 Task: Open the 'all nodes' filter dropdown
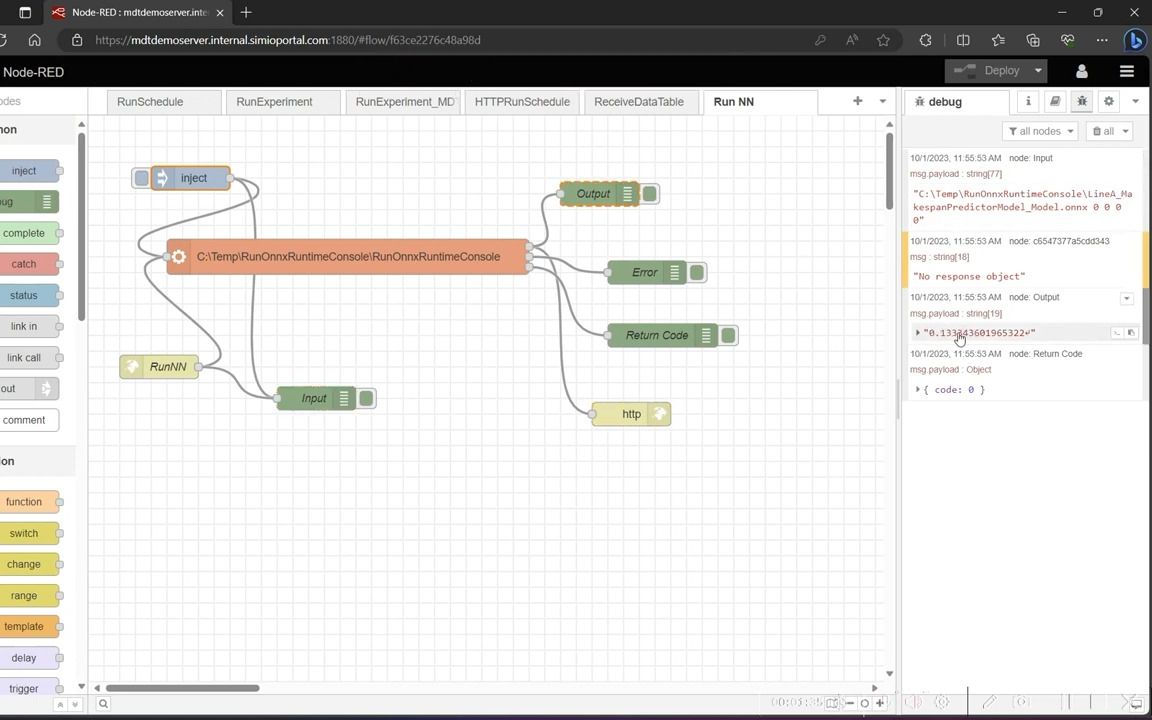[1041, 131]
